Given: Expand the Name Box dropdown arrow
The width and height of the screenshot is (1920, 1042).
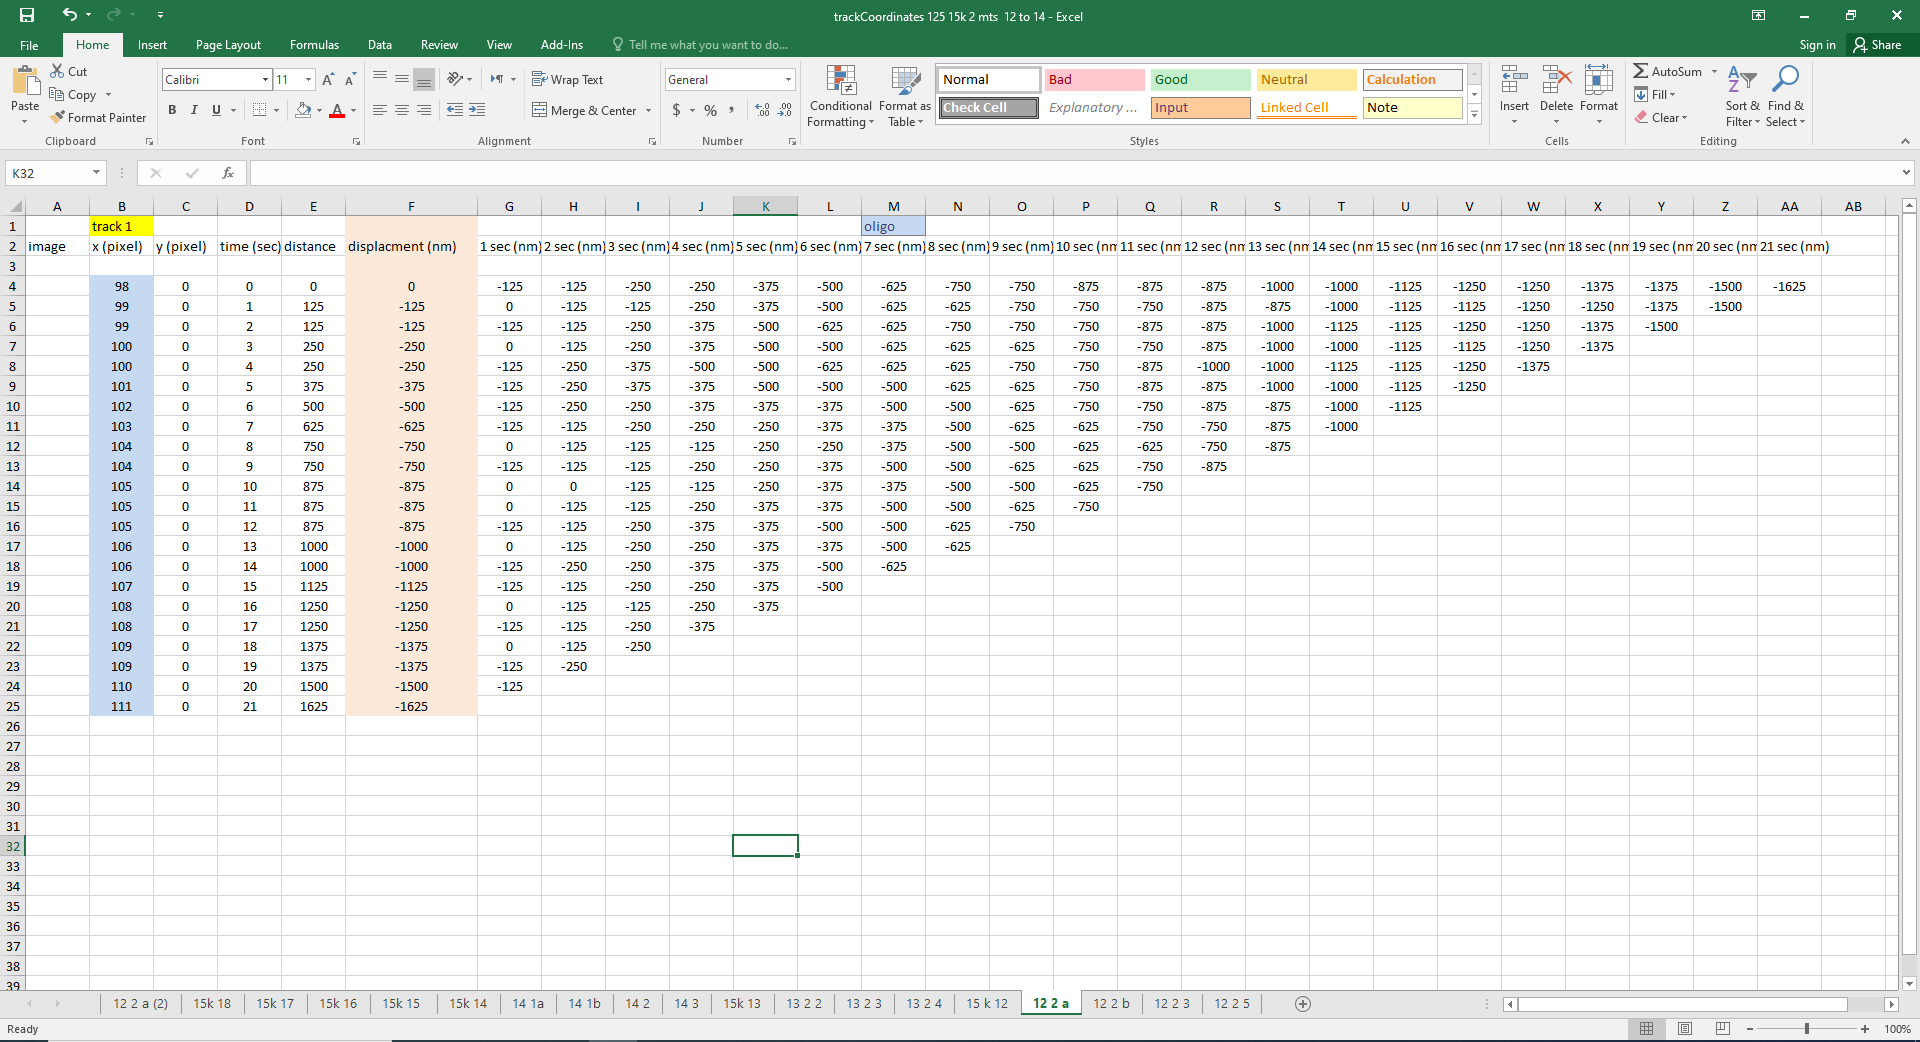Looking at the screenshot, I should (x=96, y=173).
